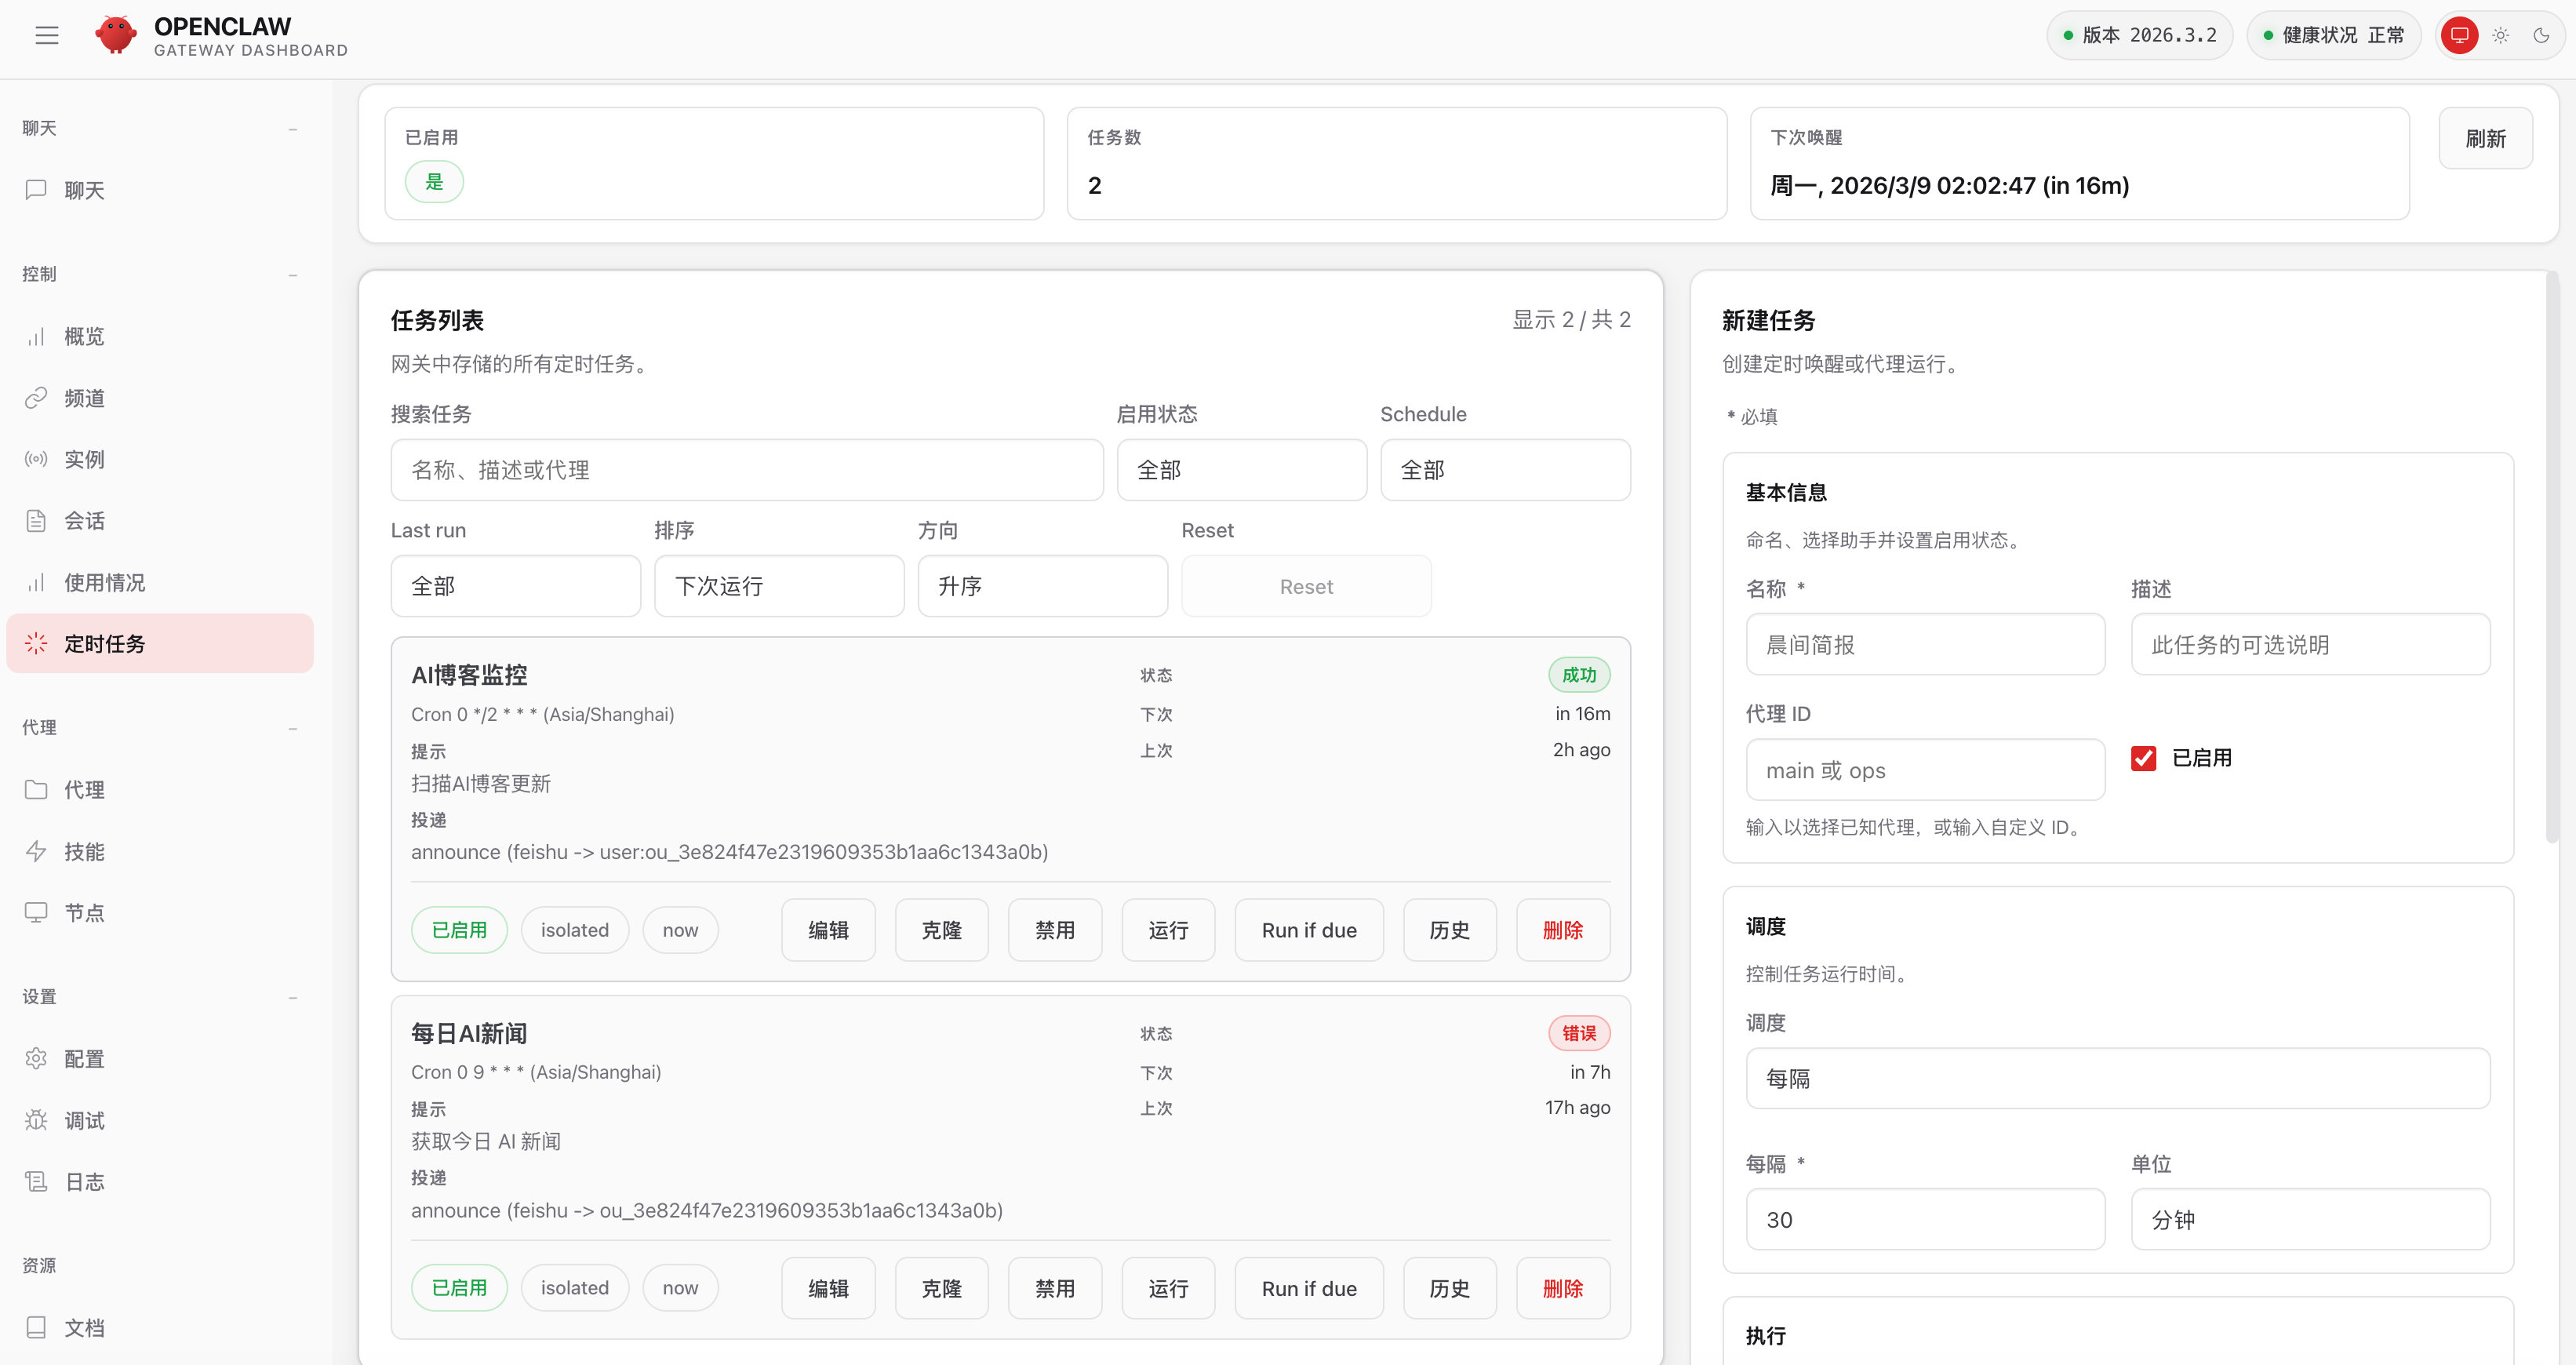Screen dimensions: 2576x1365
Task: Uncheck the 已启用 checkbox in new task
Action: click(2143, 758)
